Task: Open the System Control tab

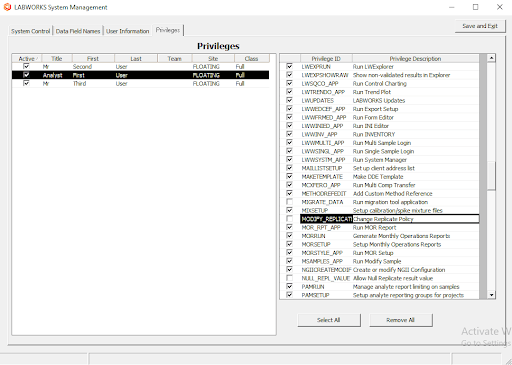Action: 31,31
